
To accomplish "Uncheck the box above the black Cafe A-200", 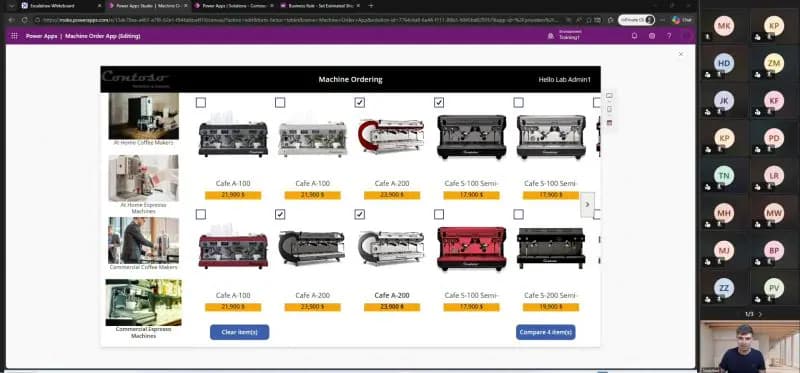I will [280, 214].
